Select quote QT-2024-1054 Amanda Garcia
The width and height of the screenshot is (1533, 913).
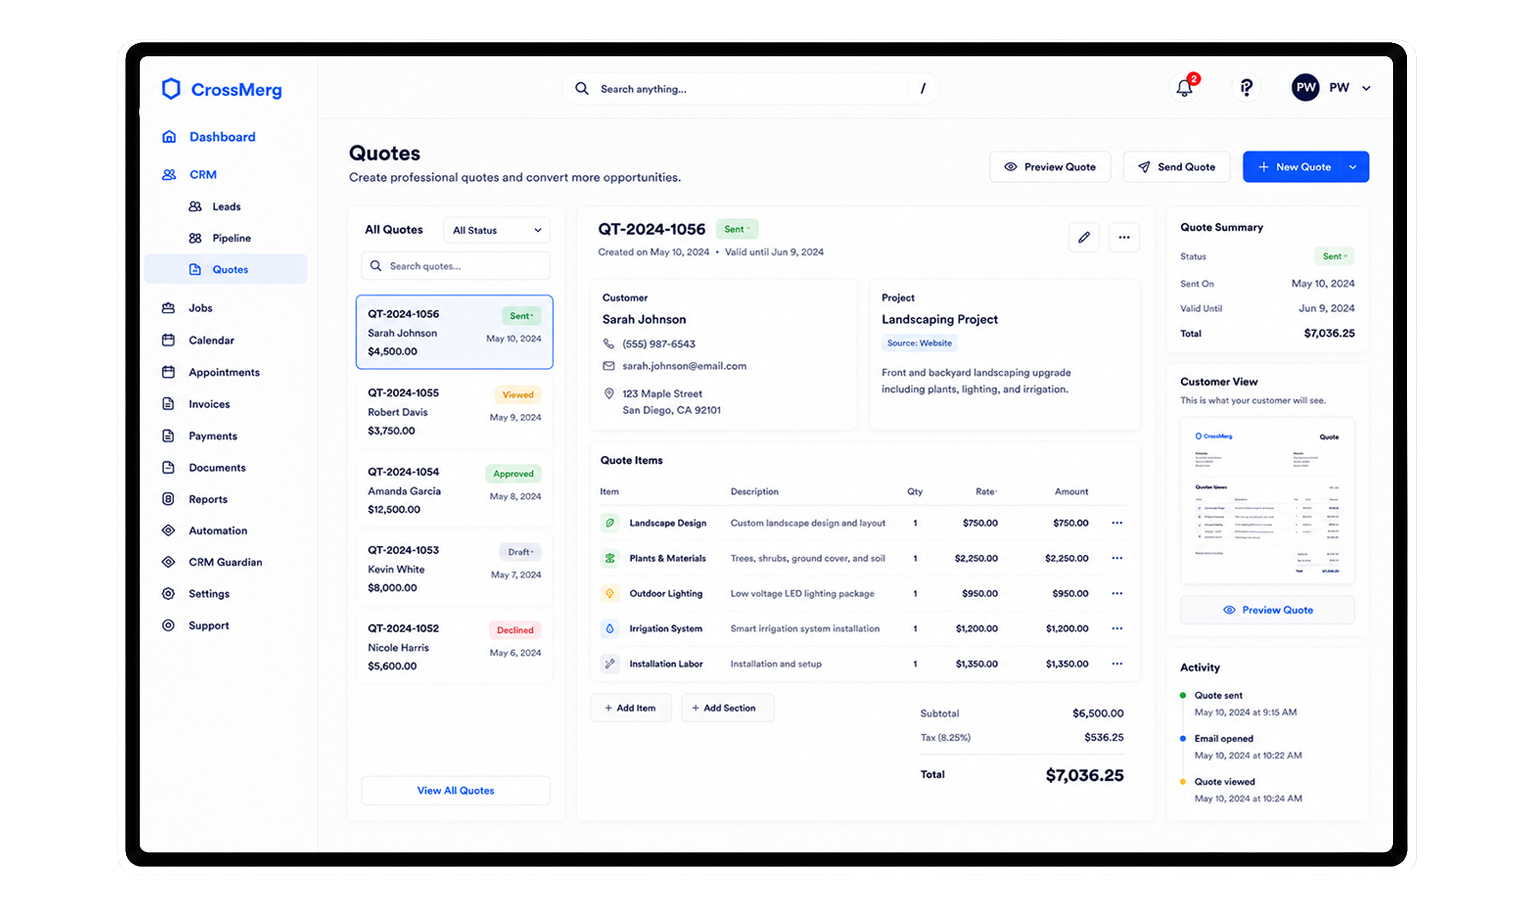pos(454,490)
